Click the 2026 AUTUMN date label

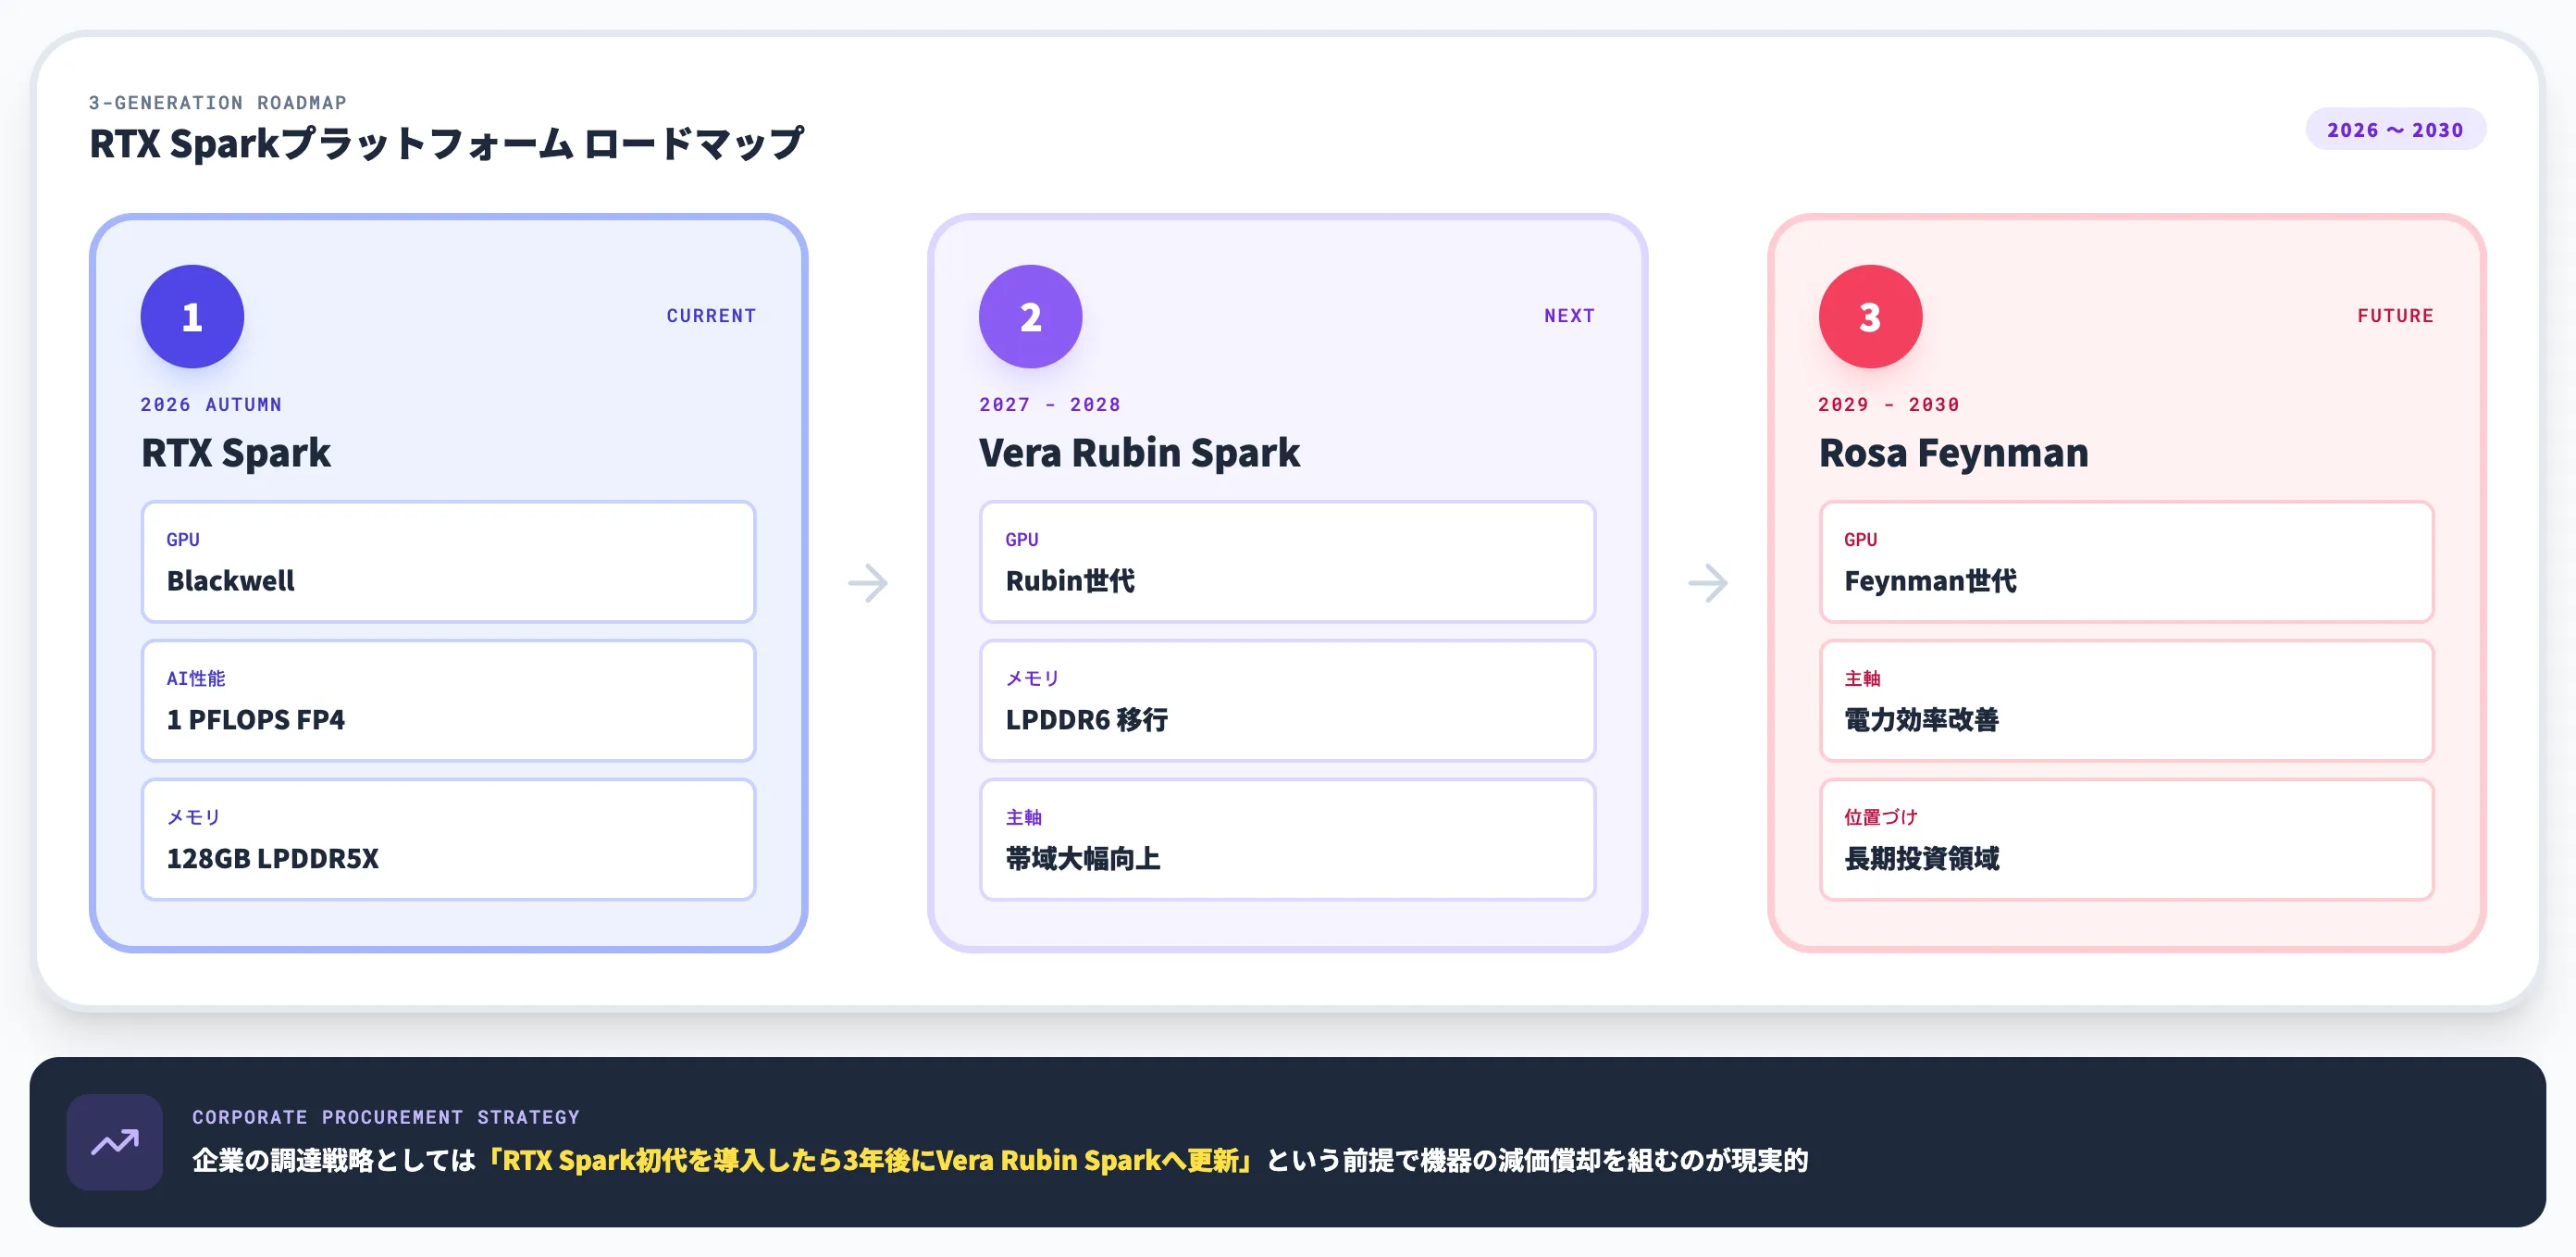[x=211, y=405]
